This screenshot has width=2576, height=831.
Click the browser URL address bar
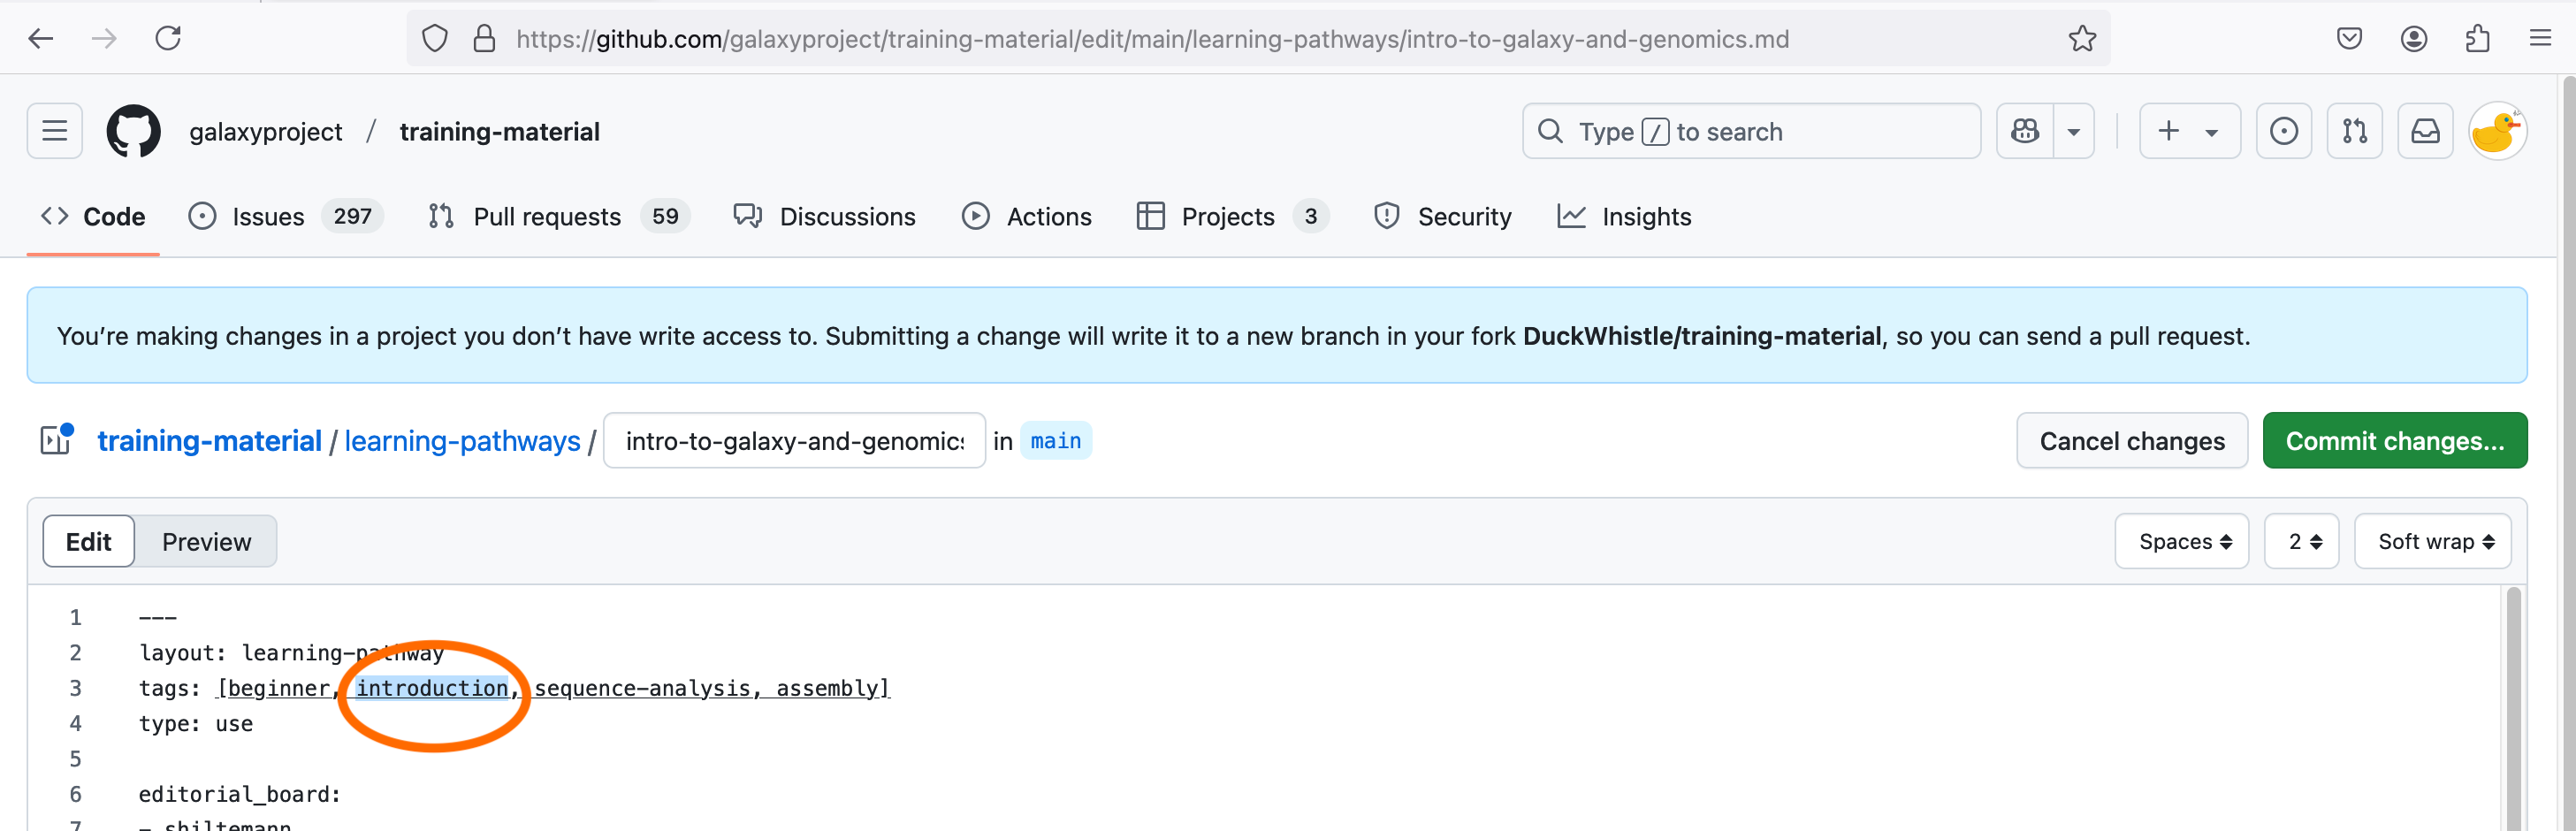point(1257,39)
